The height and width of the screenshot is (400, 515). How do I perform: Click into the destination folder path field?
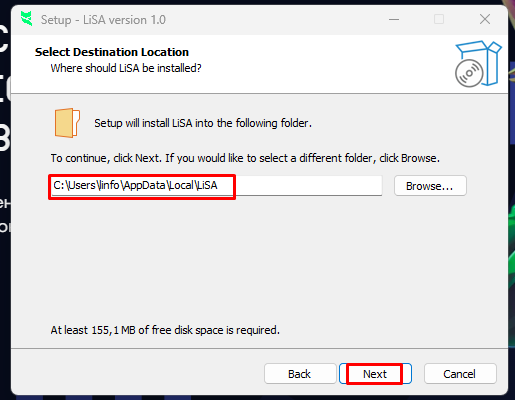pyautogui.click(x=216, y=186)
